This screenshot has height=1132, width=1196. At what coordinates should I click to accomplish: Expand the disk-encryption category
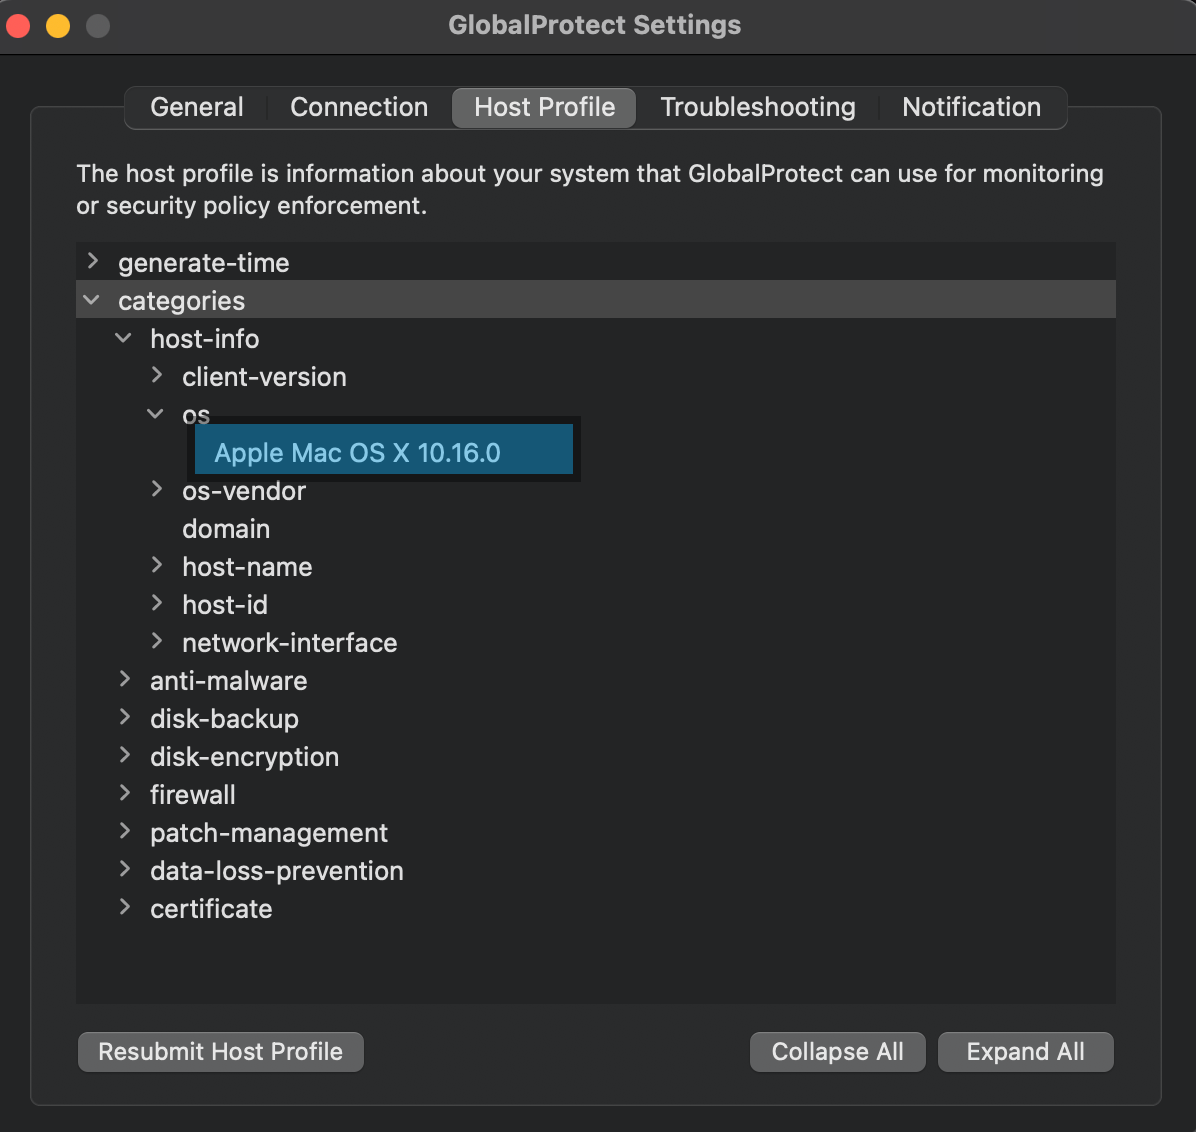(124, 755)
